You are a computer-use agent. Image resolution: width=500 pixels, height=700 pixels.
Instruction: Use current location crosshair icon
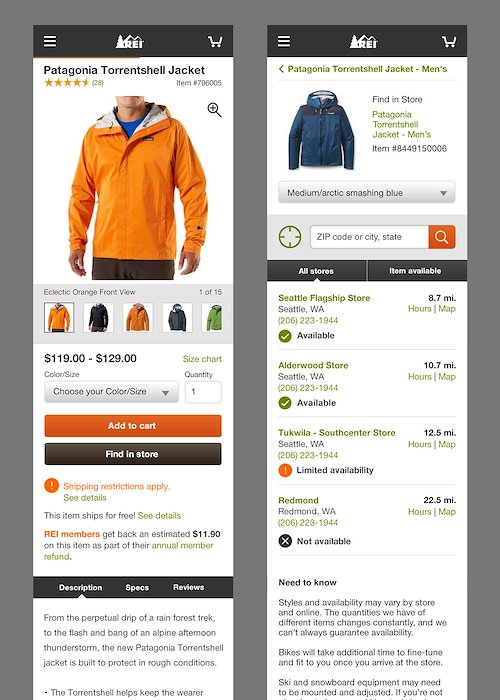pos(290,237)
